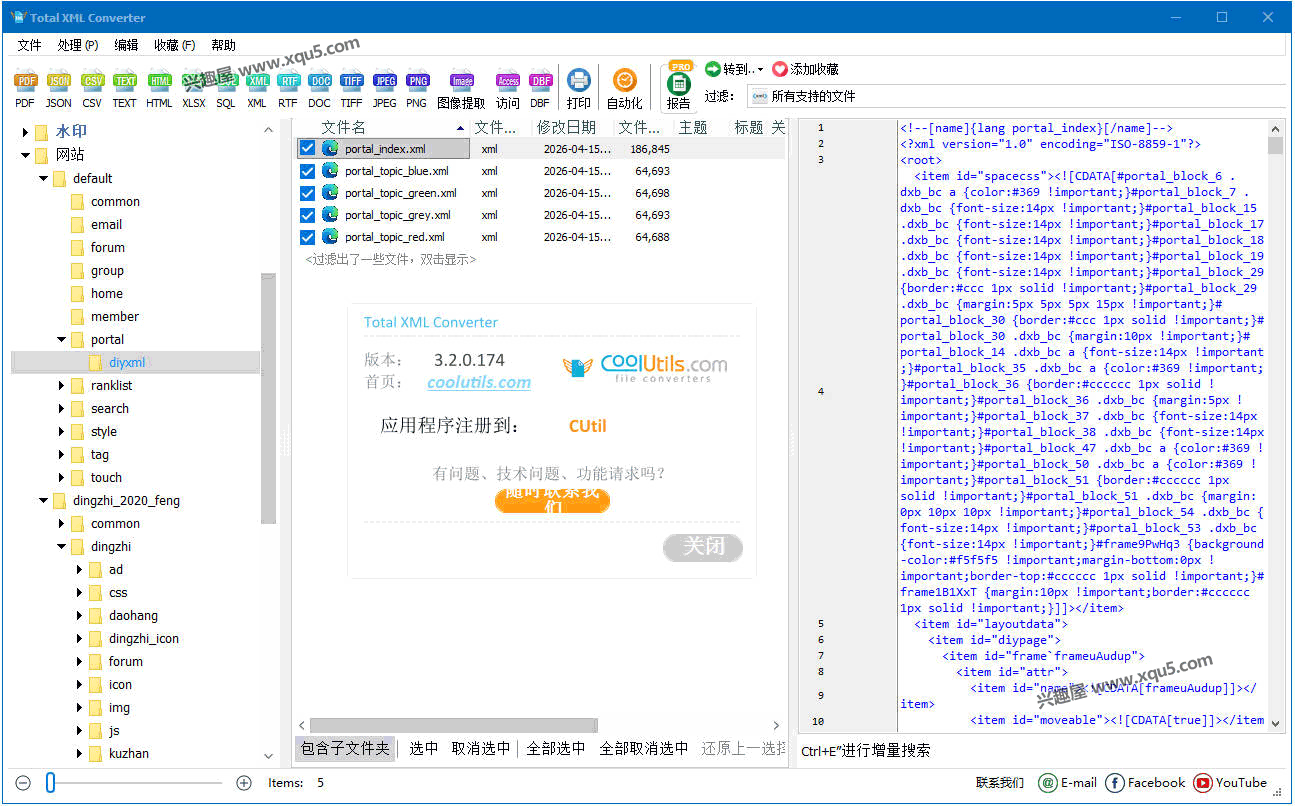Open the 帮助 menu

pos(223,45)
